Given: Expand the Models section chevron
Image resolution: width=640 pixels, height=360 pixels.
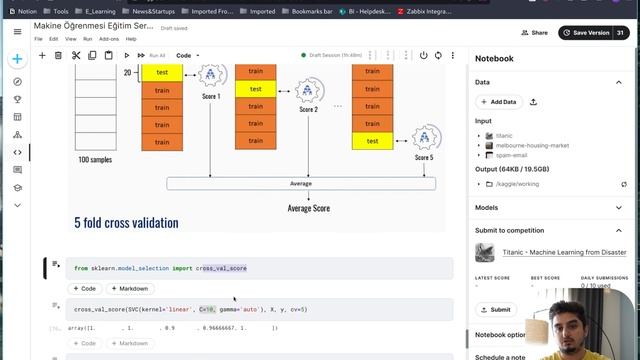Looking at the screenshot, I should coord(619,208).
